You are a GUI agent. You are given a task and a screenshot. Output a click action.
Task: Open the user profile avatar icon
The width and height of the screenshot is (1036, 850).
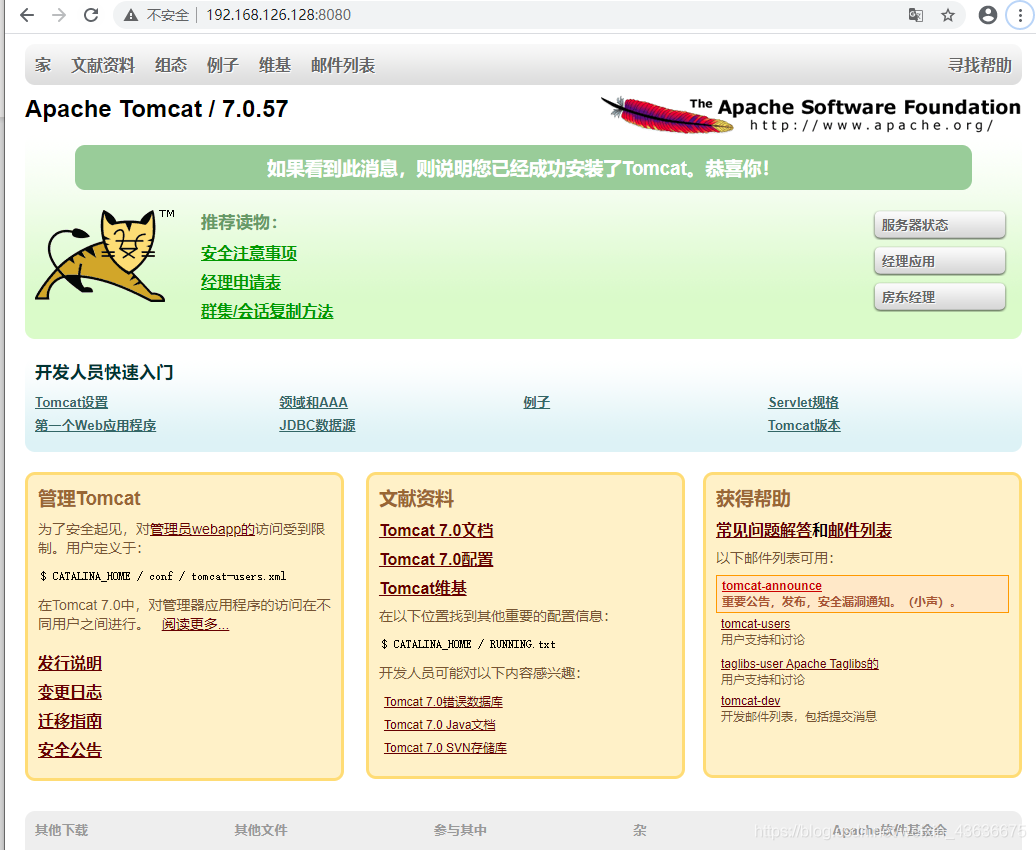click(988, 15)
